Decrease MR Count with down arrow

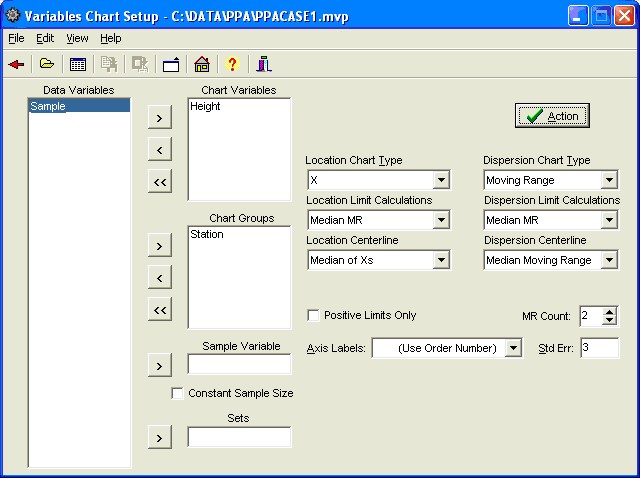point(609,320)
